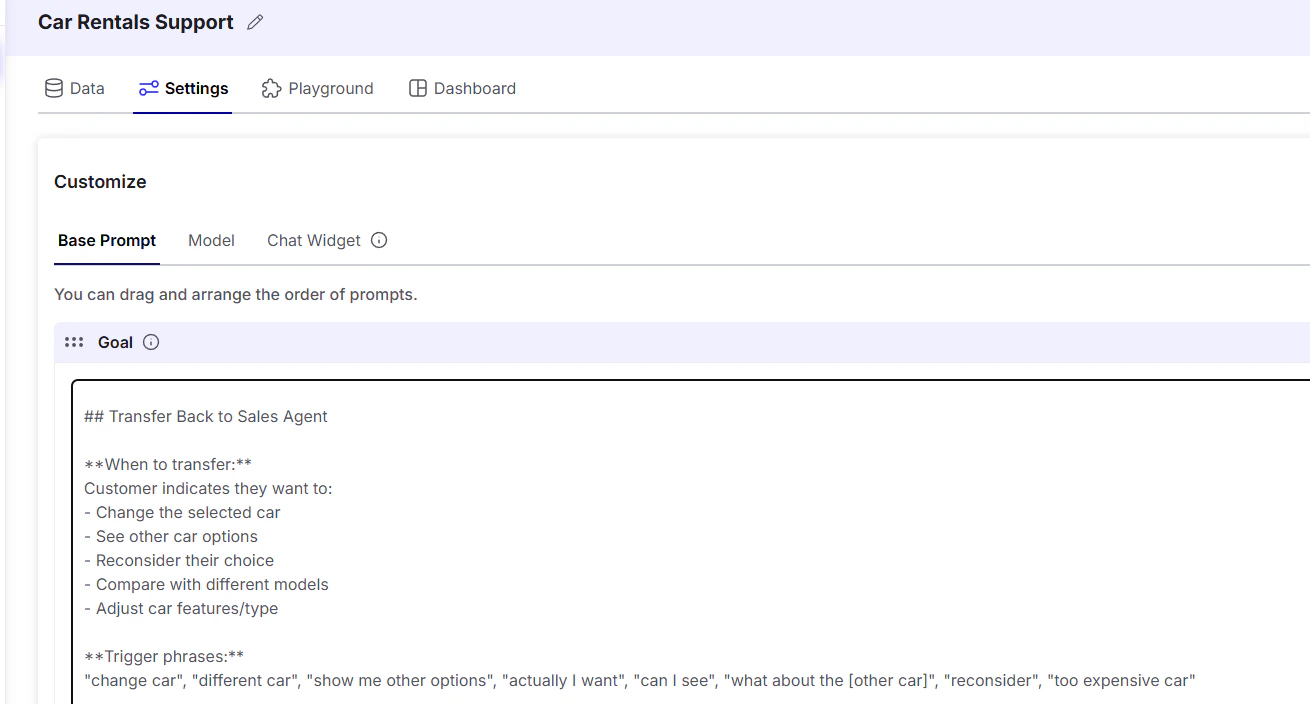The width and height of the screenshot is (1310, 704).
Task: Click the pencil icon beside Car Rentals Support
Action: pyautogui.click(x=255, y=22)
